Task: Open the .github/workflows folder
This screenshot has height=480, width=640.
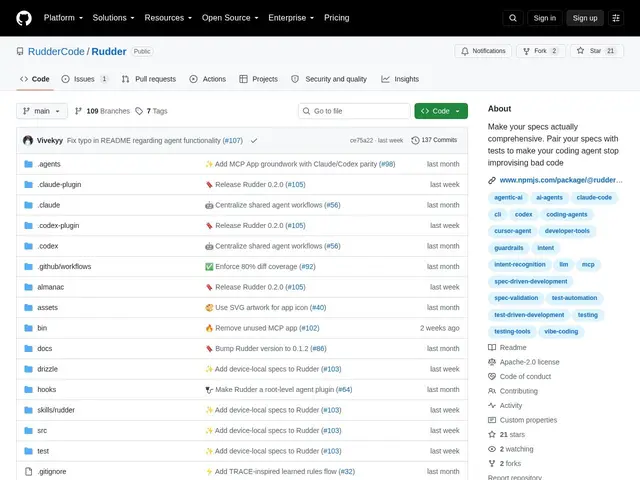Action: tap(64, 267)
